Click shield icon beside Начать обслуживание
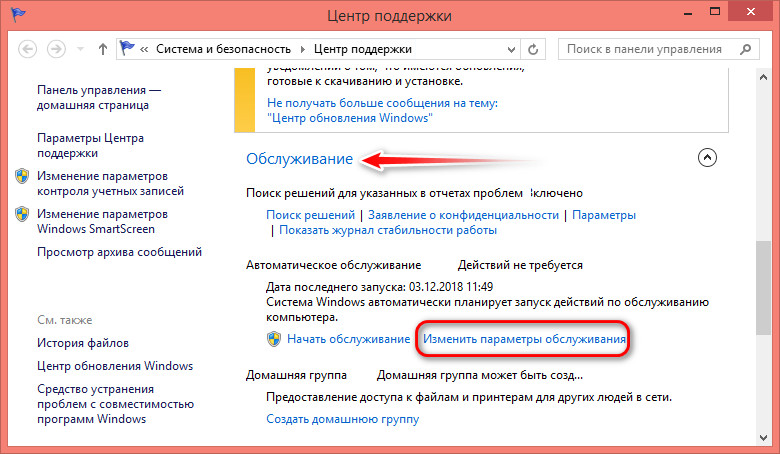The height and width of the screenshot is (454, 780). coord(274,339)
